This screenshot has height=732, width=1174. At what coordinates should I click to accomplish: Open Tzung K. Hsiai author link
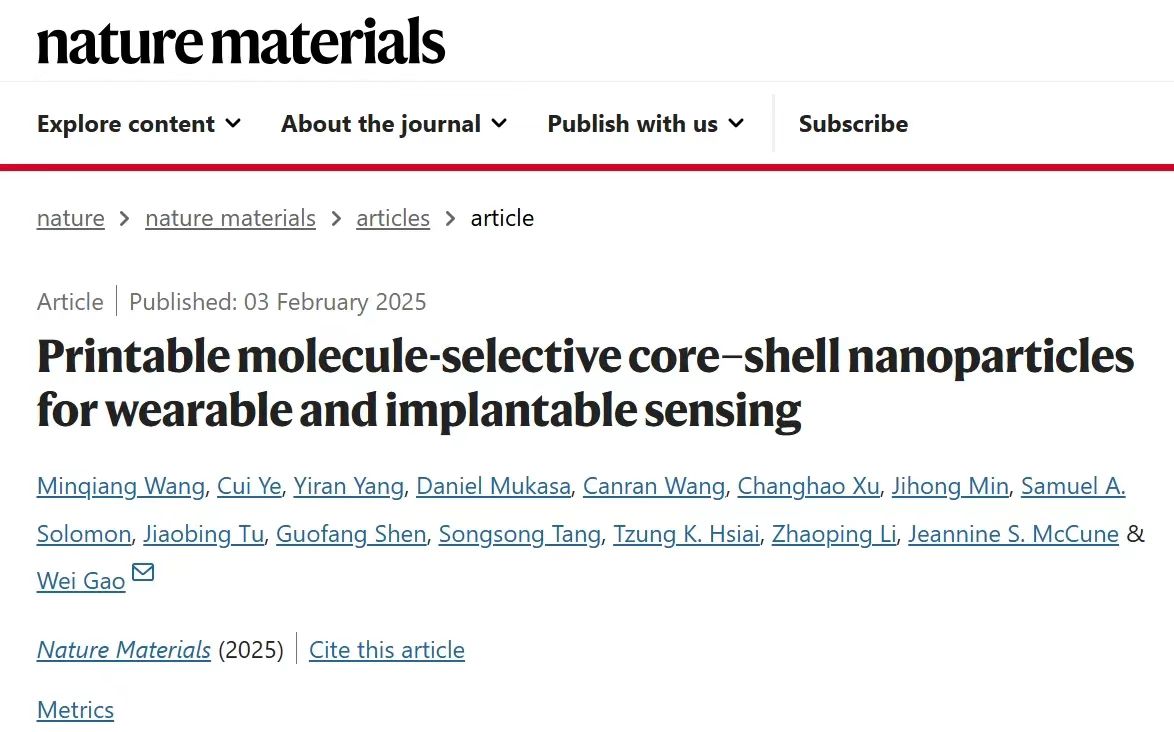(x=687, y=534)
